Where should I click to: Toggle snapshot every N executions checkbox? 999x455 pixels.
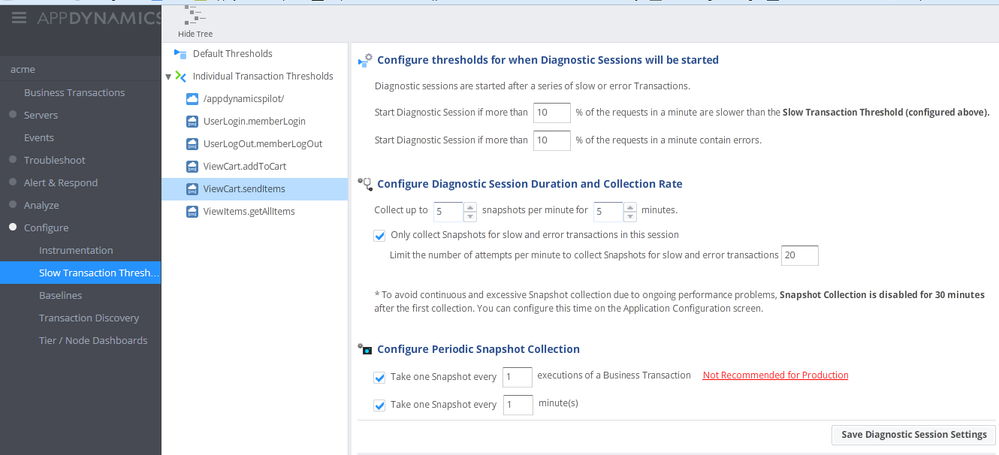[x=380, y=378]
